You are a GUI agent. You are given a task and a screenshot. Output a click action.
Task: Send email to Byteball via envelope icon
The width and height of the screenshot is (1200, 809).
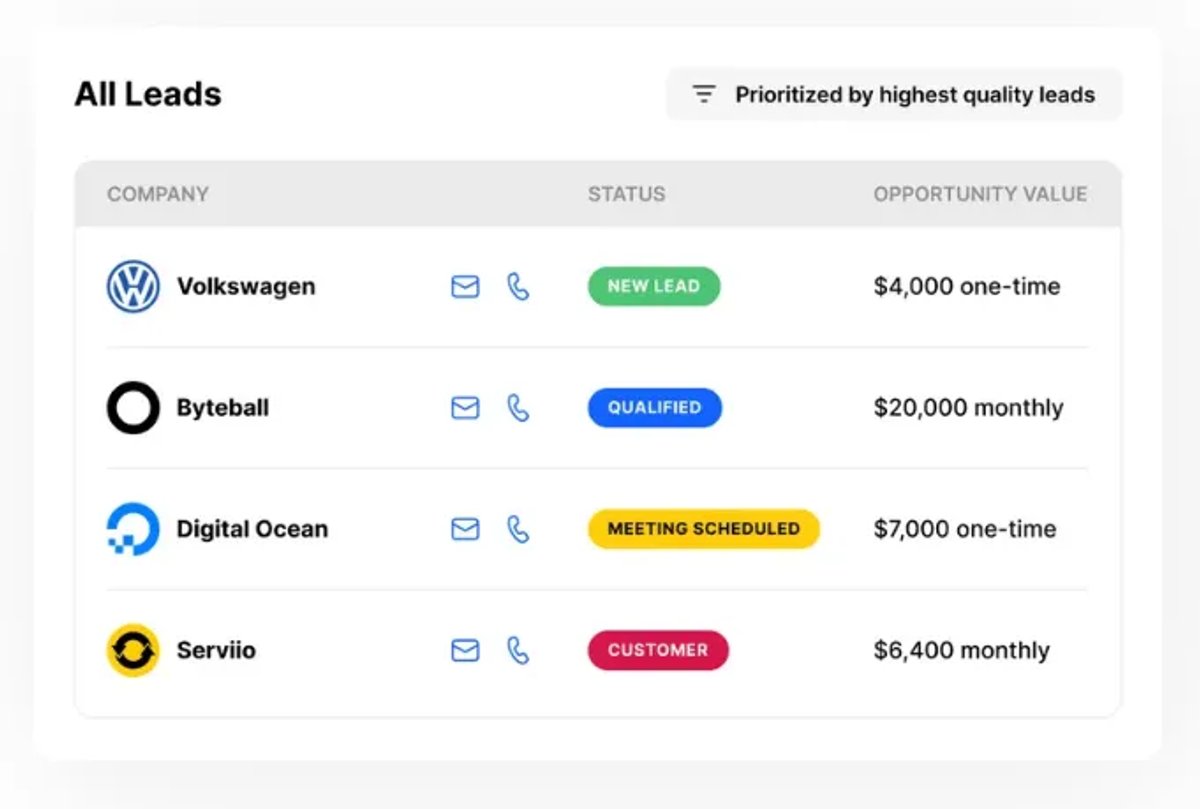(x=465, y=408)
